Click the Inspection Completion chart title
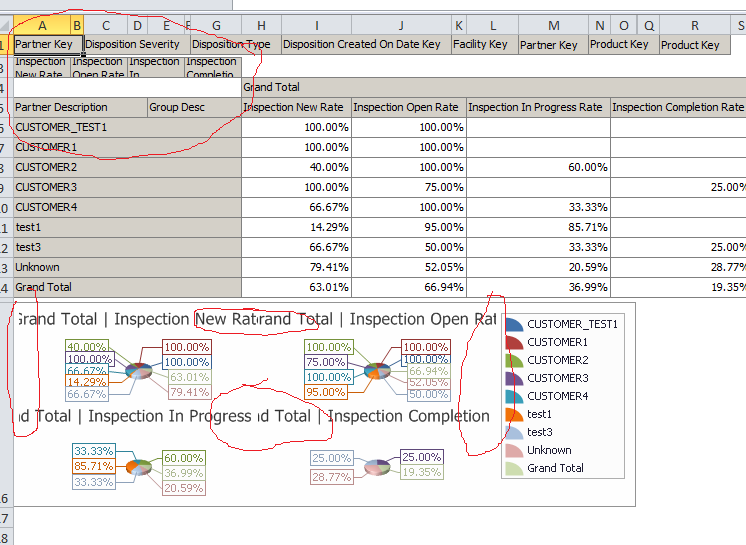The width and height of the screenshot is (746, 545). pyautogui.click(x=374, y=416)
